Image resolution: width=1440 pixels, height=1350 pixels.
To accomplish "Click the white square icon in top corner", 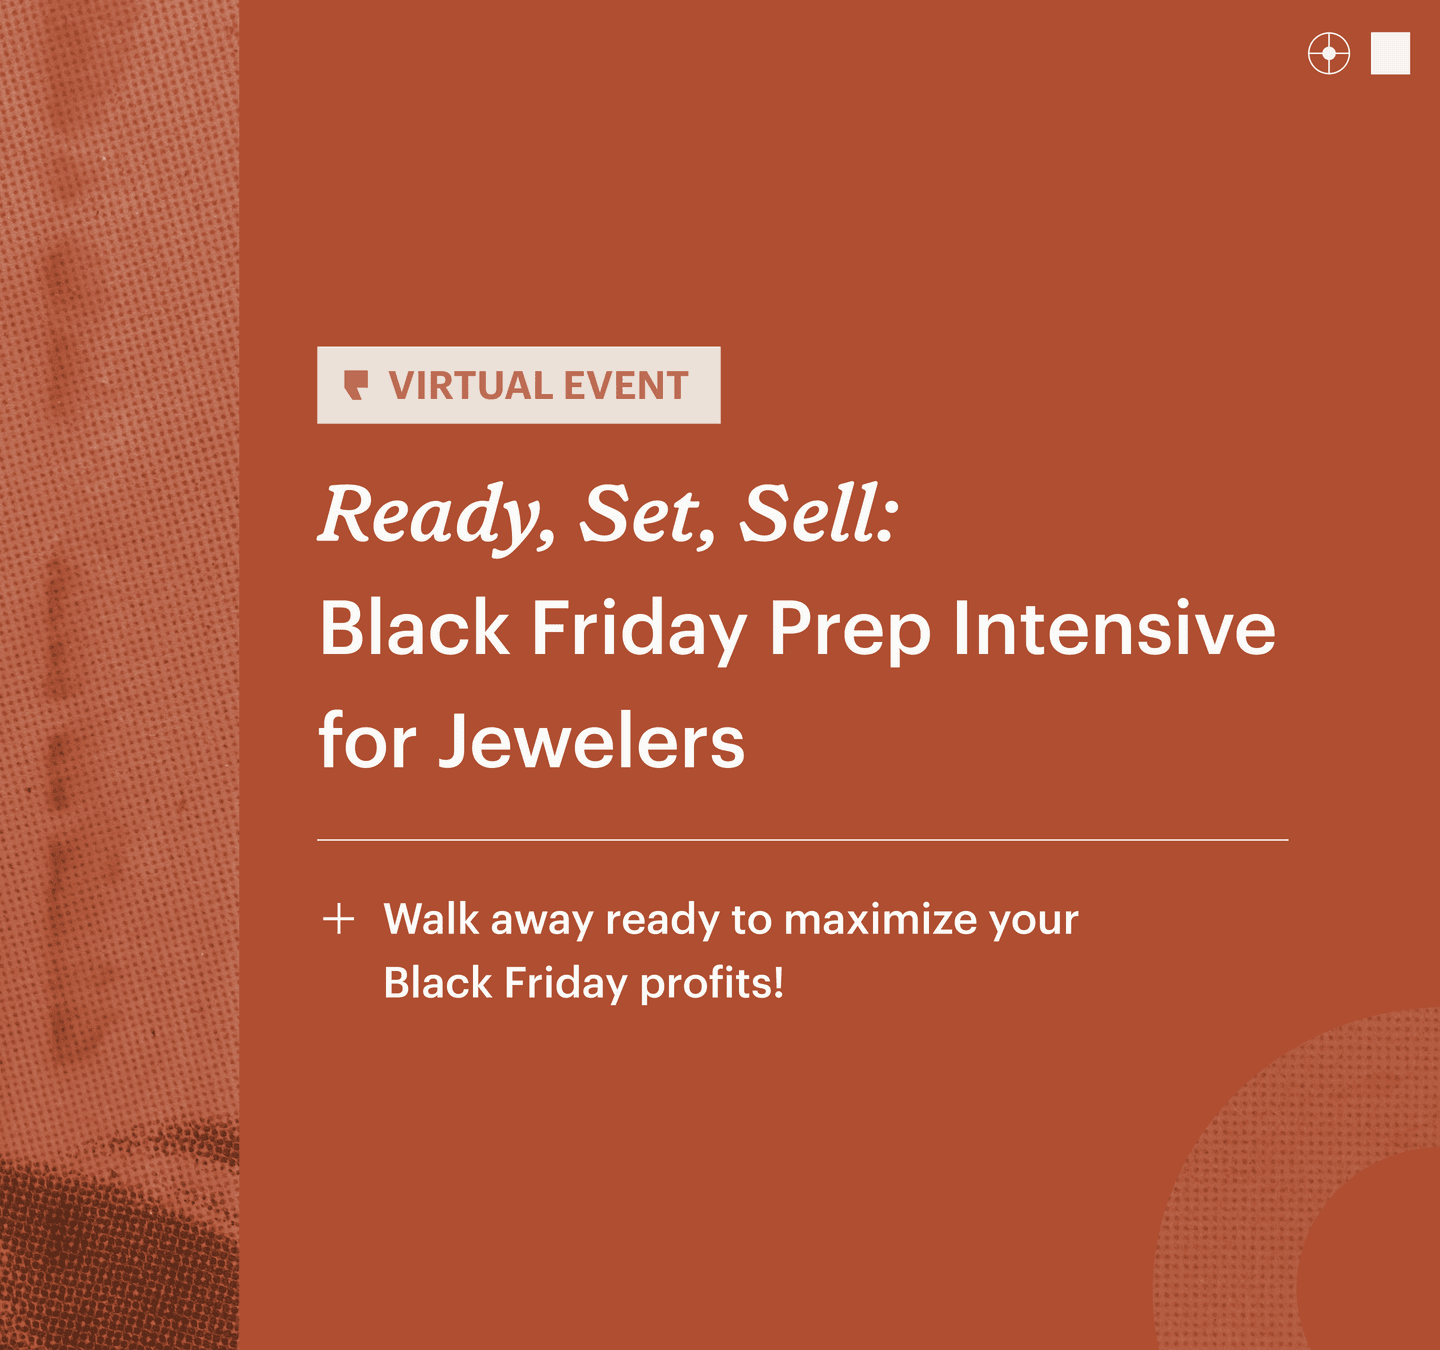I will (1390, 53).
